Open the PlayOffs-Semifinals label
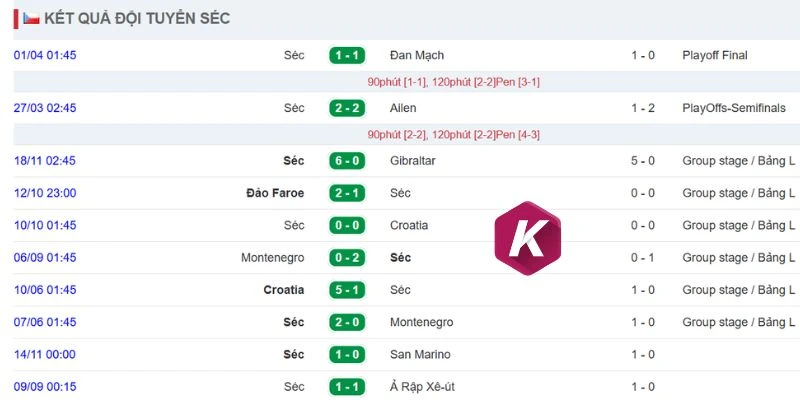 pyautogui.click(x=734, y=108)
